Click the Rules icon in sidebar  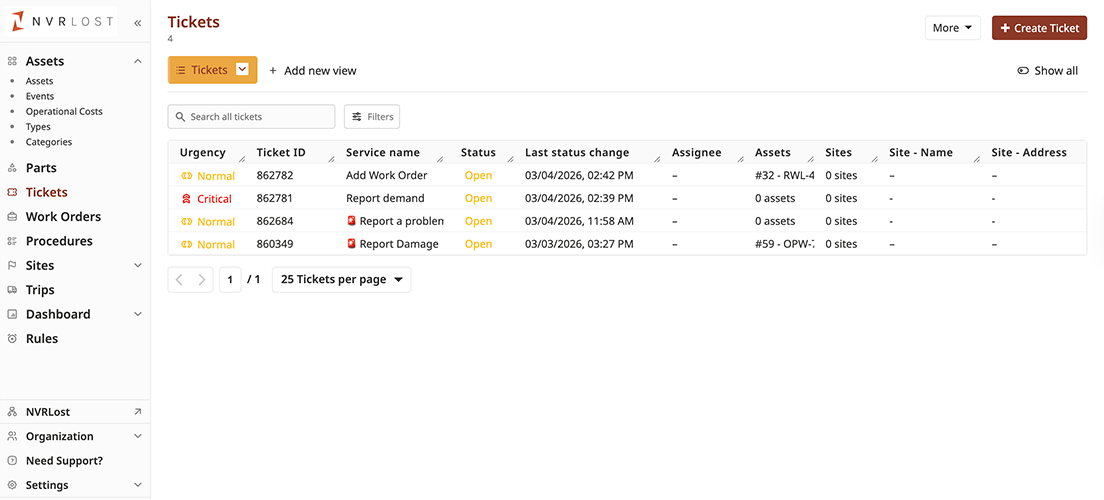click(x=12, y=339)
